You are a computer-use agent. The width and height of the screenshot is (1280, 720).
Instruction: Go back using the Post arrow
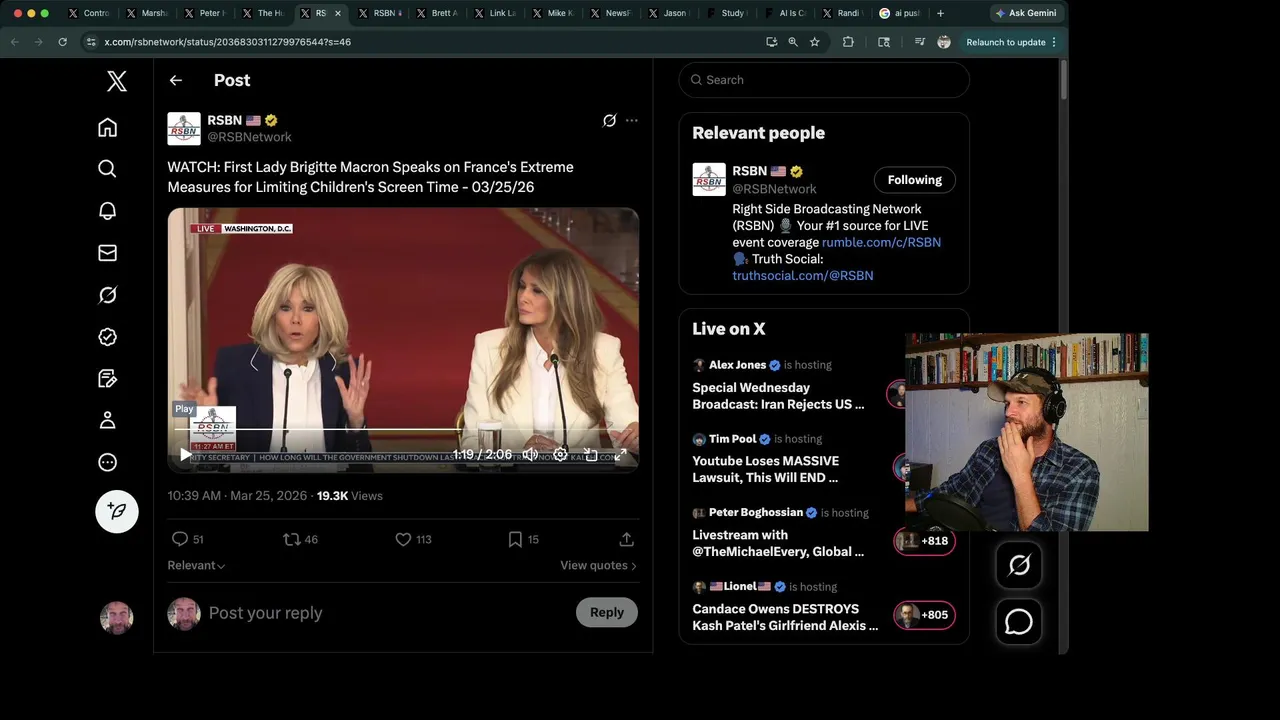[176, 81]
